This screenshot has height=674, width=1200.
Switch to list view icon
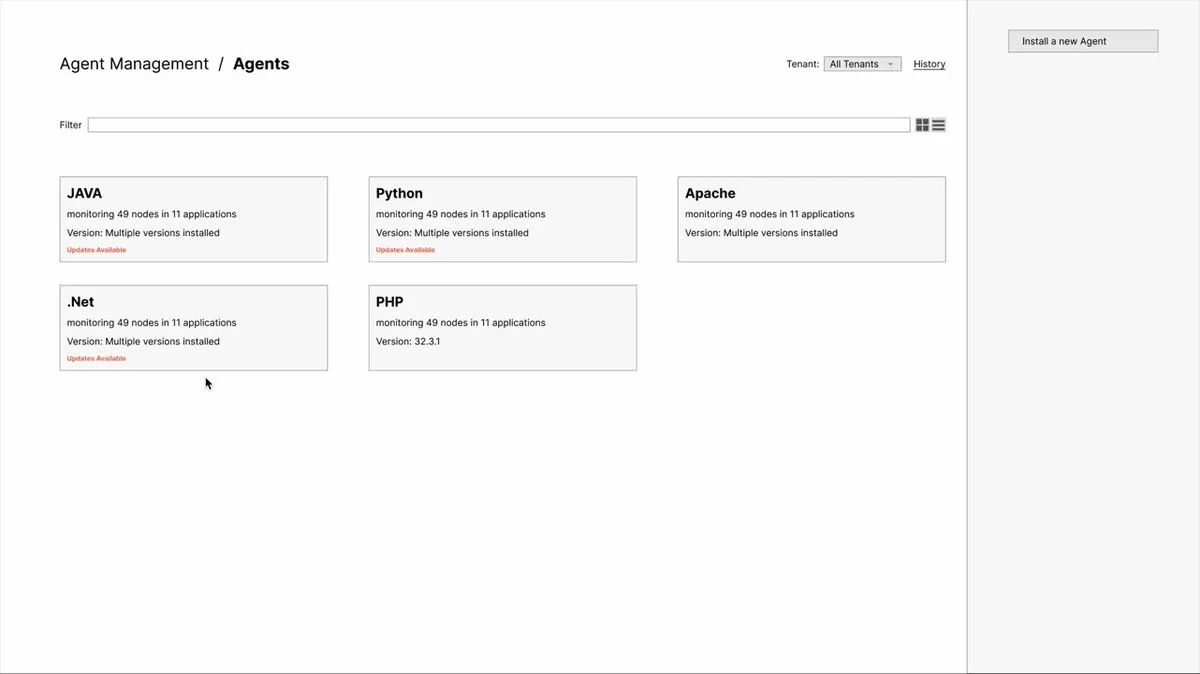(938, 125)
